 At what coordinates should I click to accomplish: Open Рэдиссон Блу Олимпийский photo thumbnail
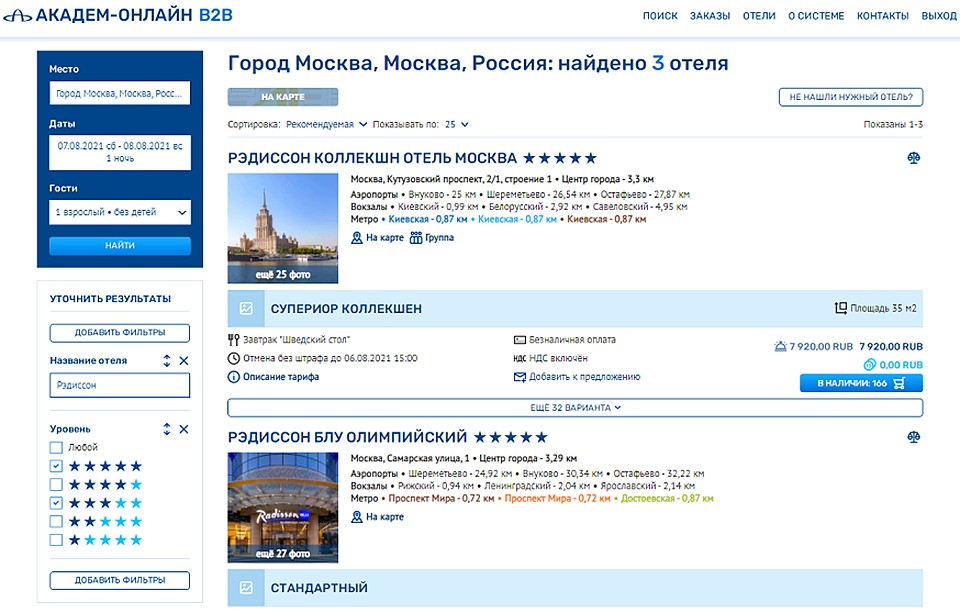(283, 508)
